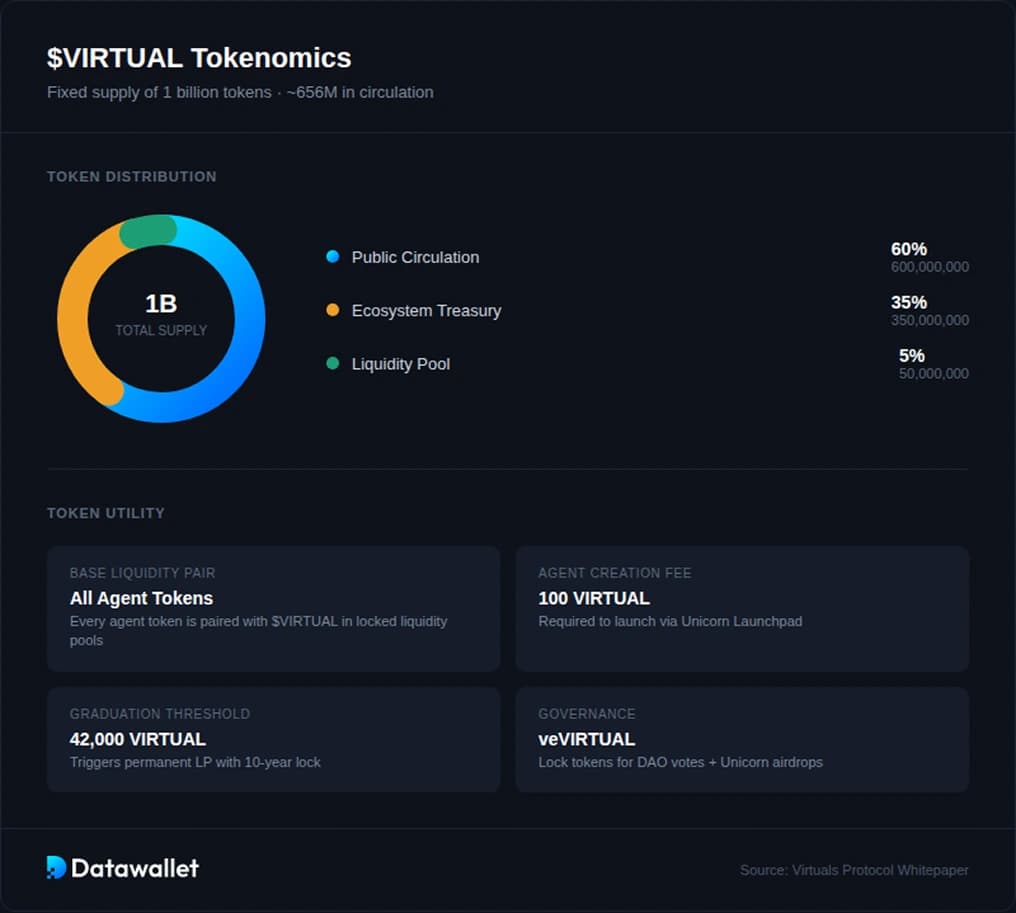Click the Datawallet logo icon
This screenshot has height=913, width=1016.
coord(55,867)
